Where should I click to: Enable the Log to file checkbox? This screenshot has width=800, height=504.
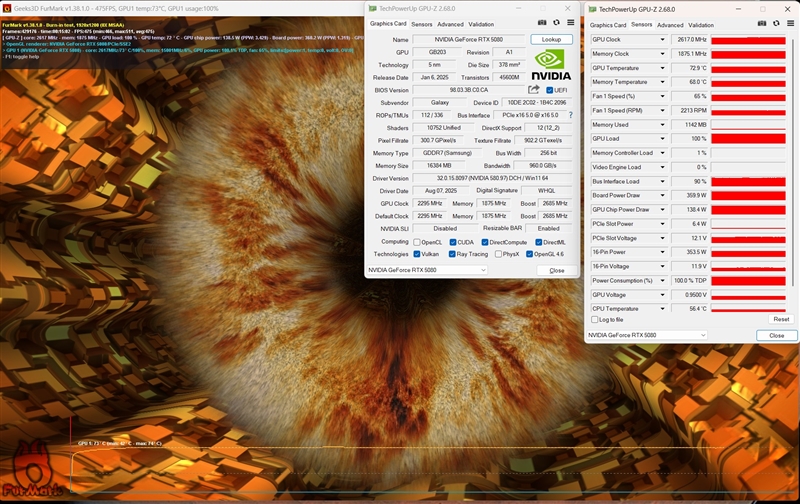(x=594, y=320)
